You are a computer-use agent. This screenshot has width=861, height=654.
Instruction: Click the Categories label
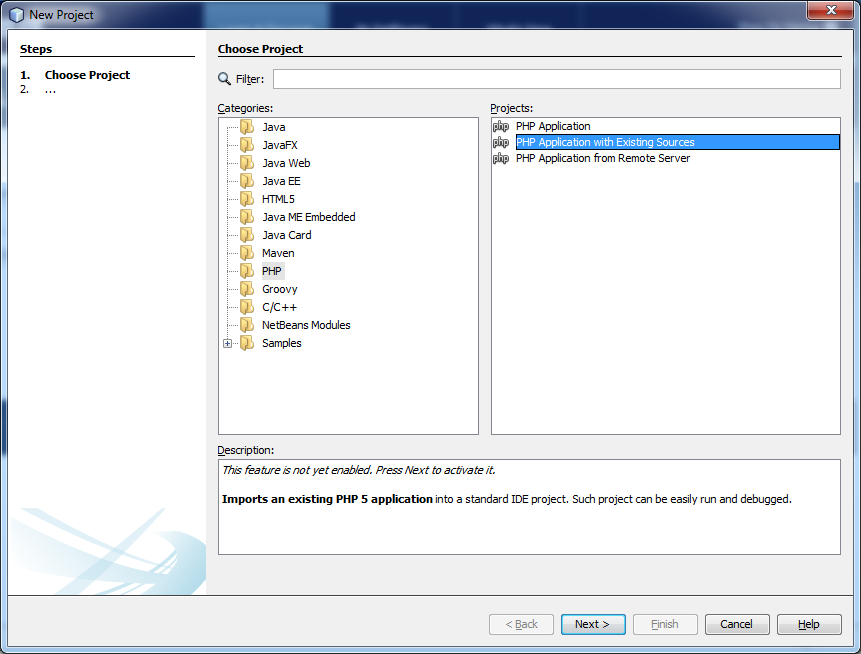coord(245,108)
